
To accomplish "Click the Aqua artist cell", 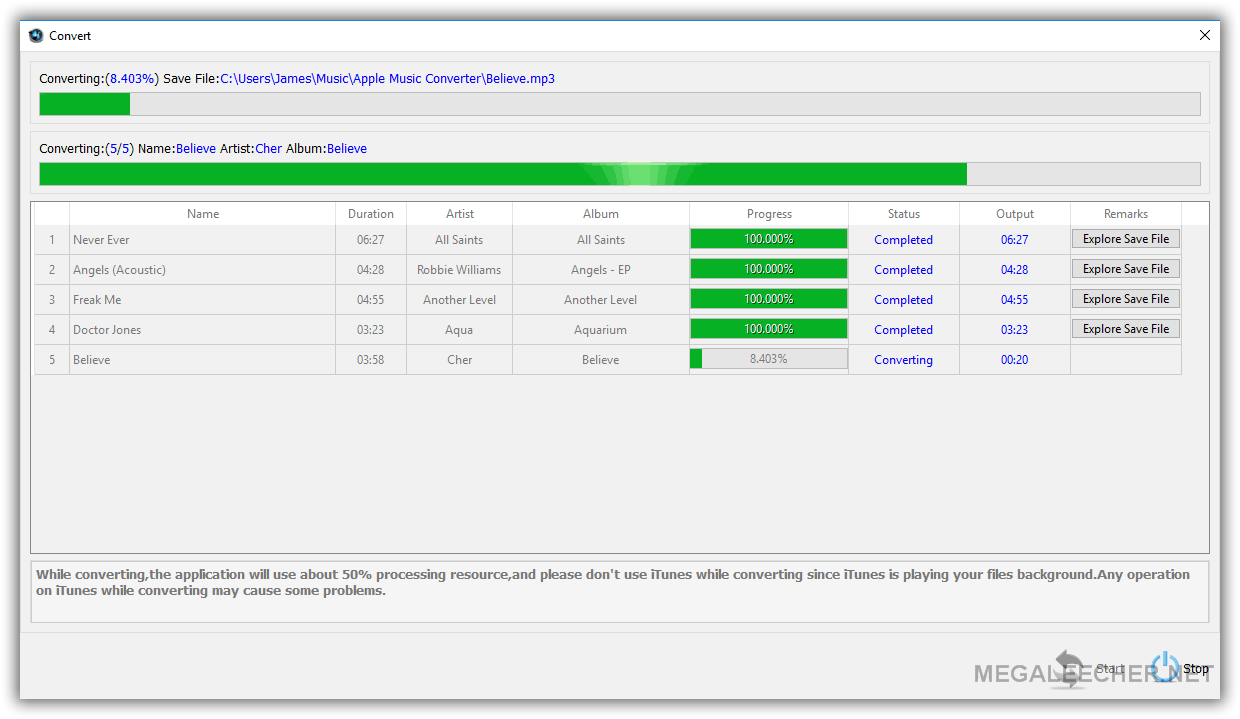I will tap(459, 330).
